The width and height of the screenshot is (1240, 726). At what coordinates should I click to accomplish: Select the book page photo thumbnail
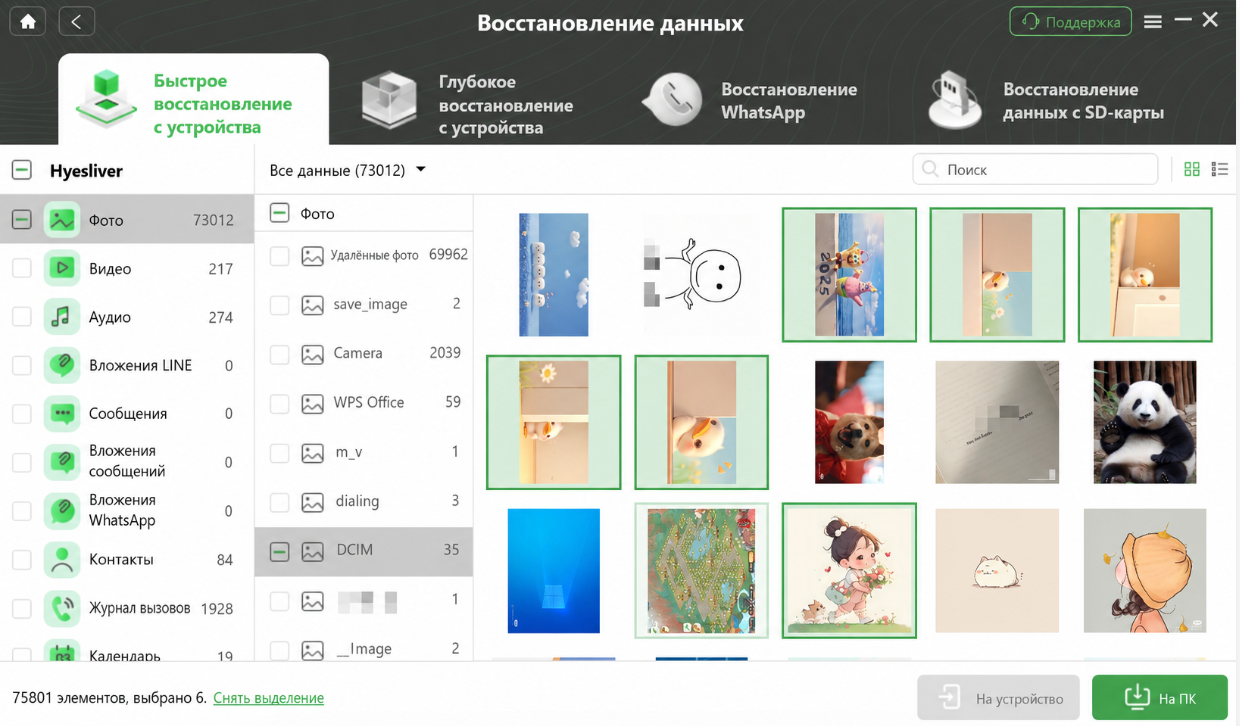coord(997,422)
